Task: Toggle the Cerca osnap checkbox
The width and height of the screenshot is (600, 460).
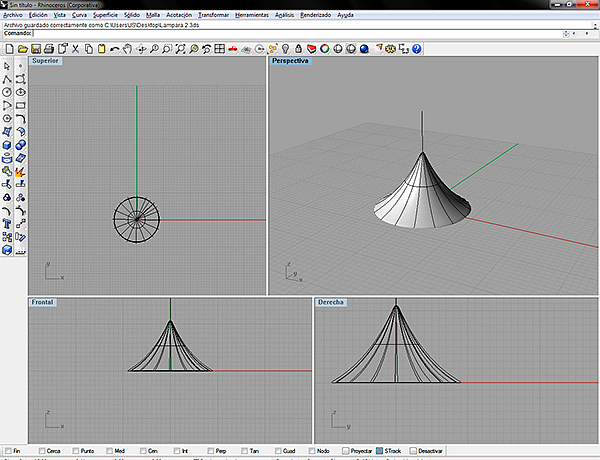Action: 40,452
